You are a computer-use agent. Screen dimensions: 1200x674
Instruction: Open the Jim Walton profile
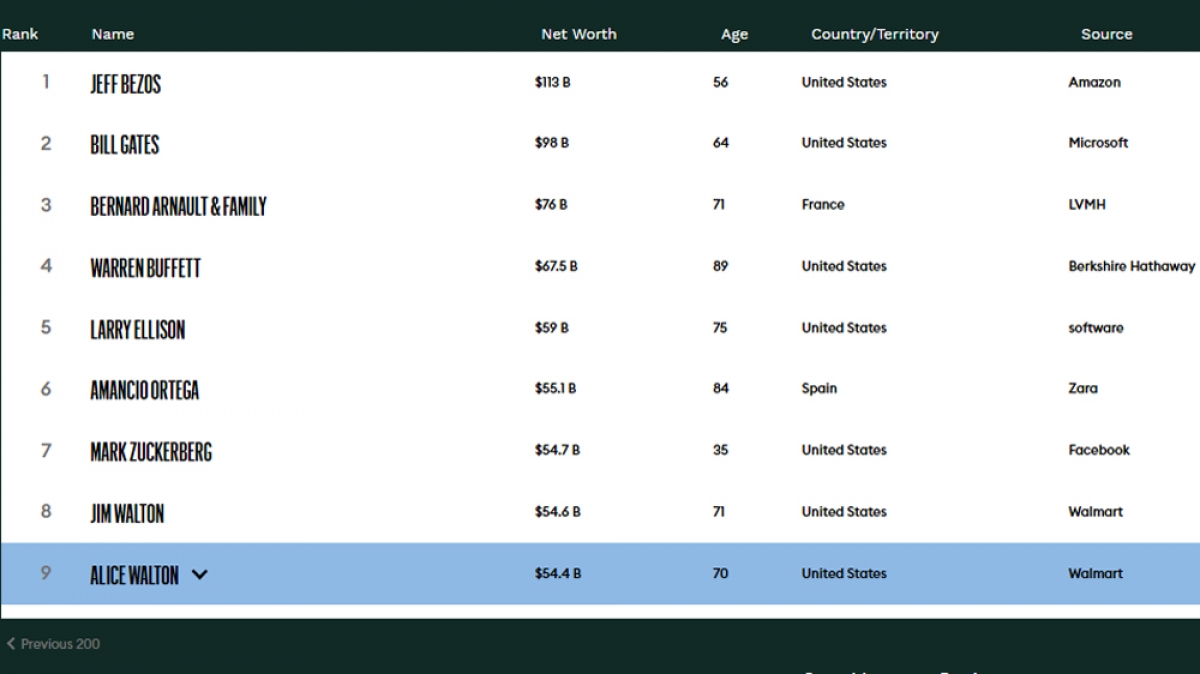coord(127,514)
